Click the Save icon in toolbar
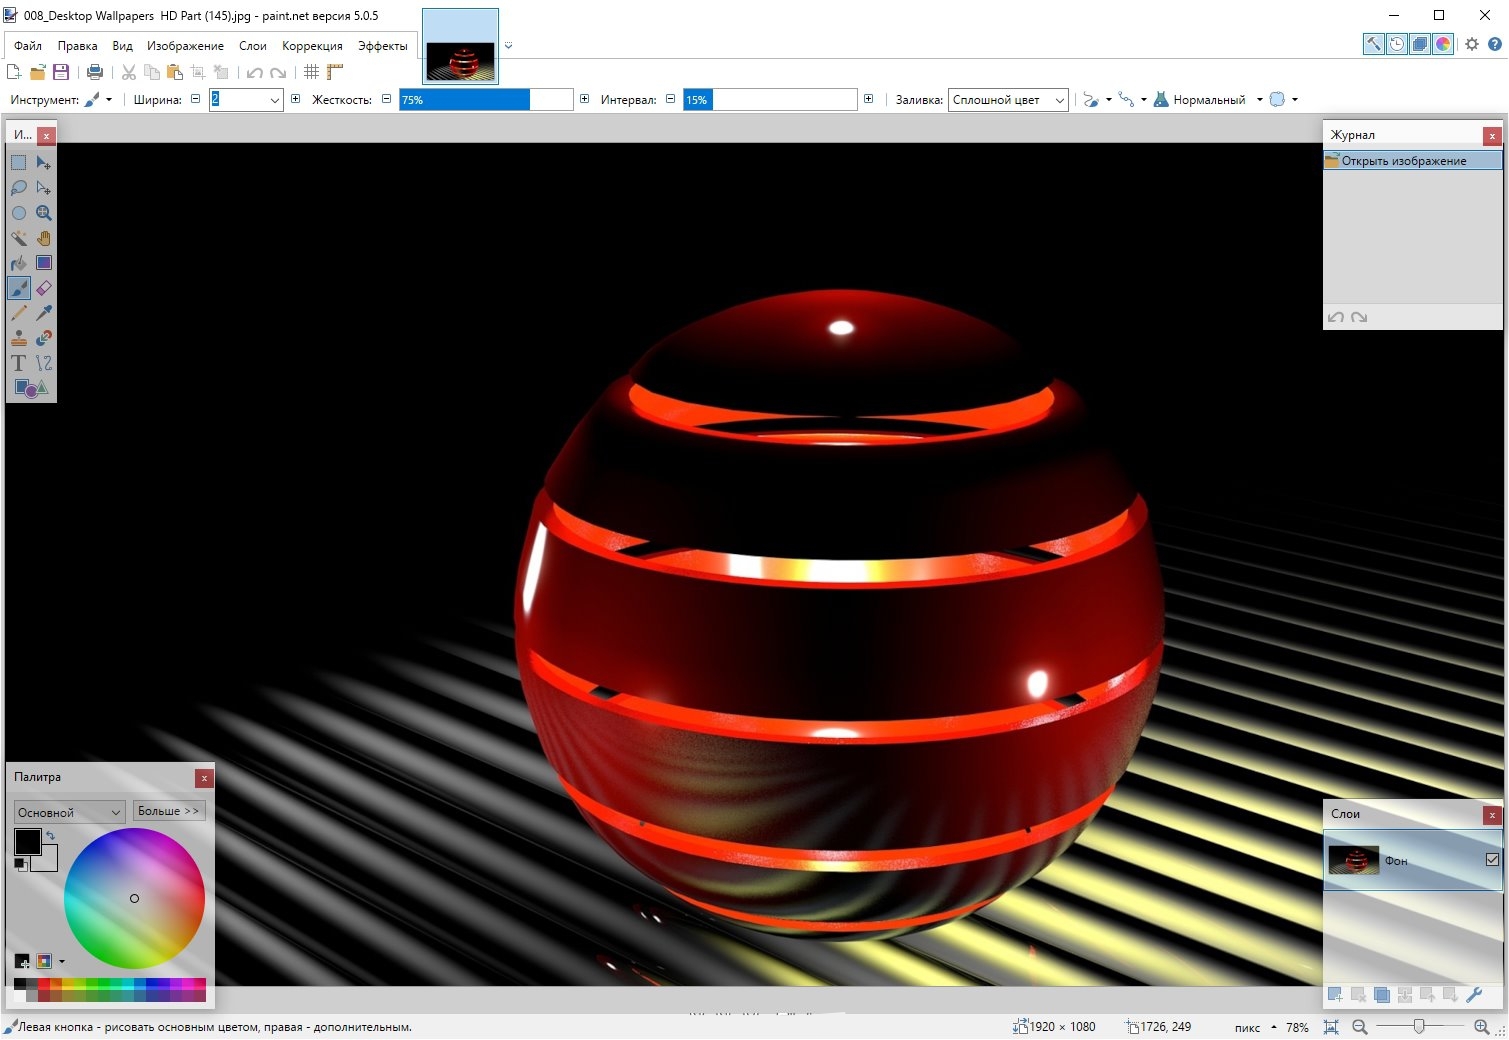1509x1040 pixels. point(61,72)
